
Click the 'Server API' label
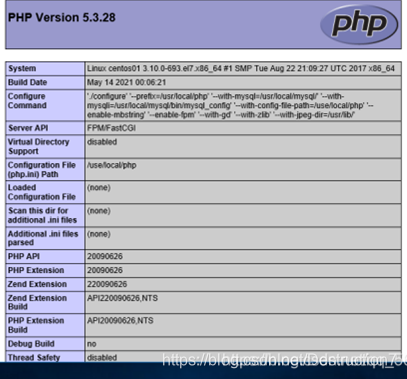click(28, 128)
